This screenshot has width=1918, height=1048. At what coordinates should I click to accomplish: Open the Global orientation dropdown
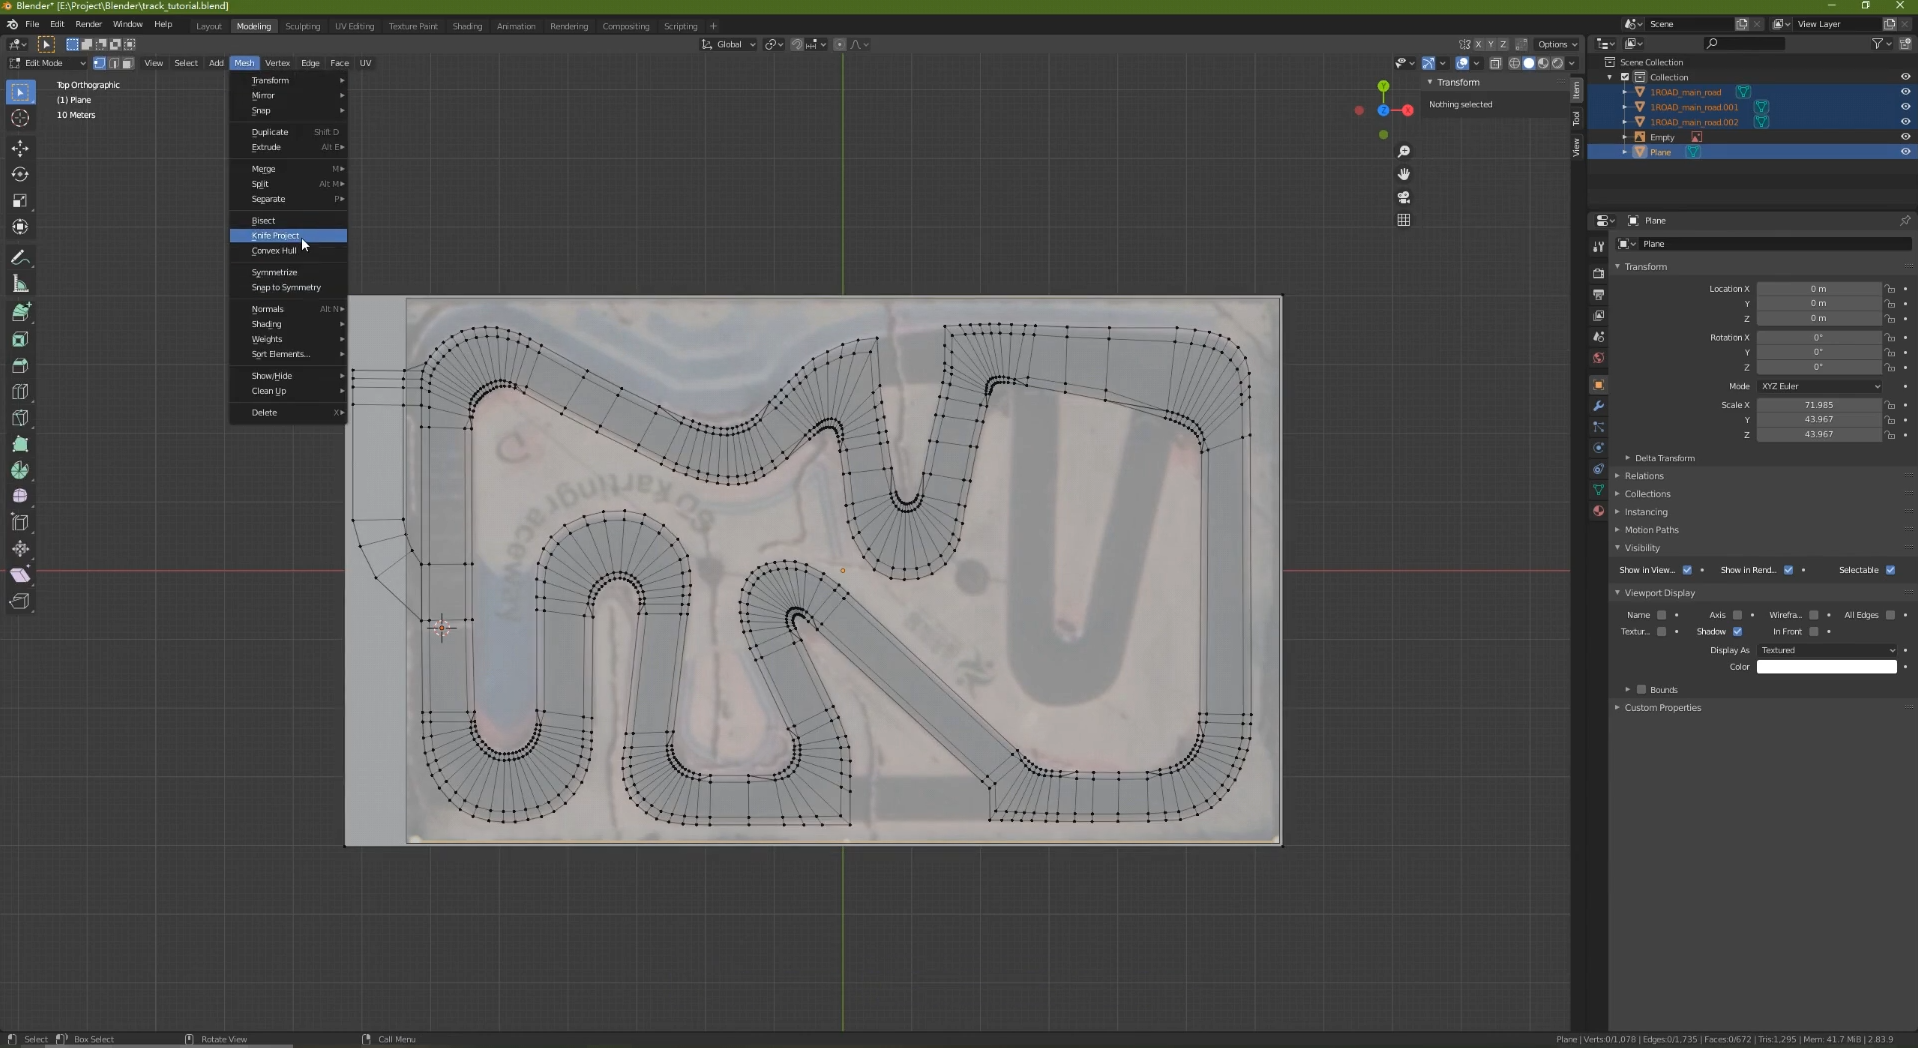[x=729, y=44]
